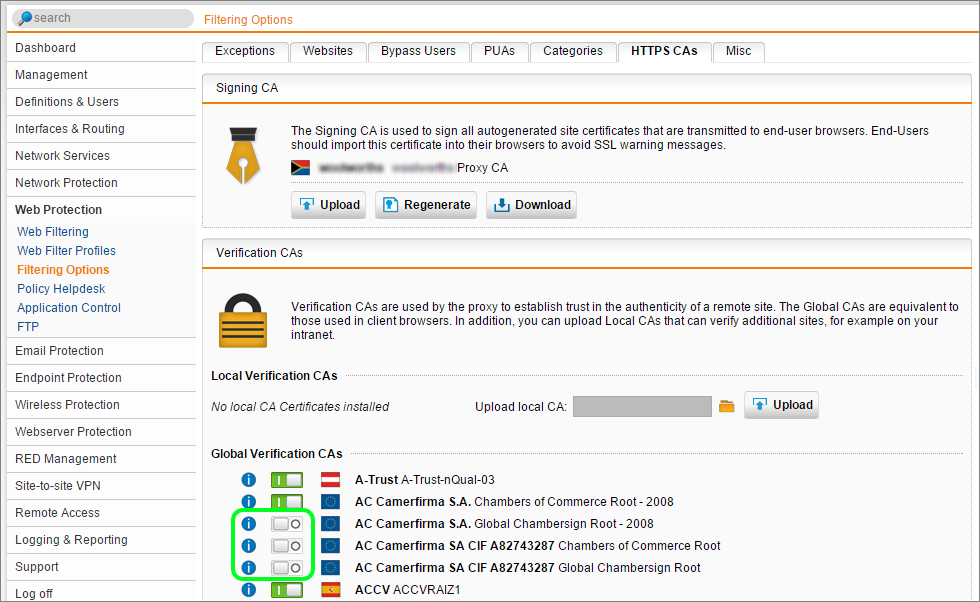980x602 pixels.
Task: Regenerate the Signing CA
Action: coord(426,205)
